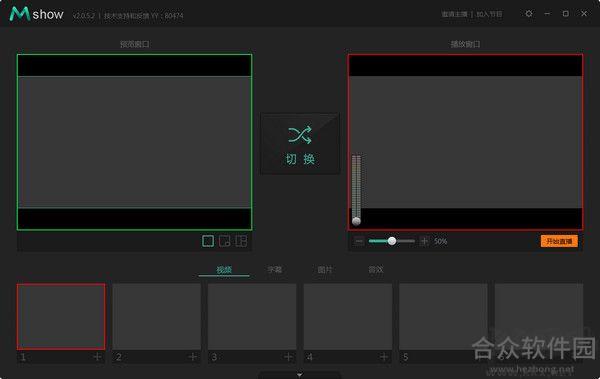The image size is (600, 379).
Task: Expand the bottom panel down arrow
Action: click(x=300, y=375)
